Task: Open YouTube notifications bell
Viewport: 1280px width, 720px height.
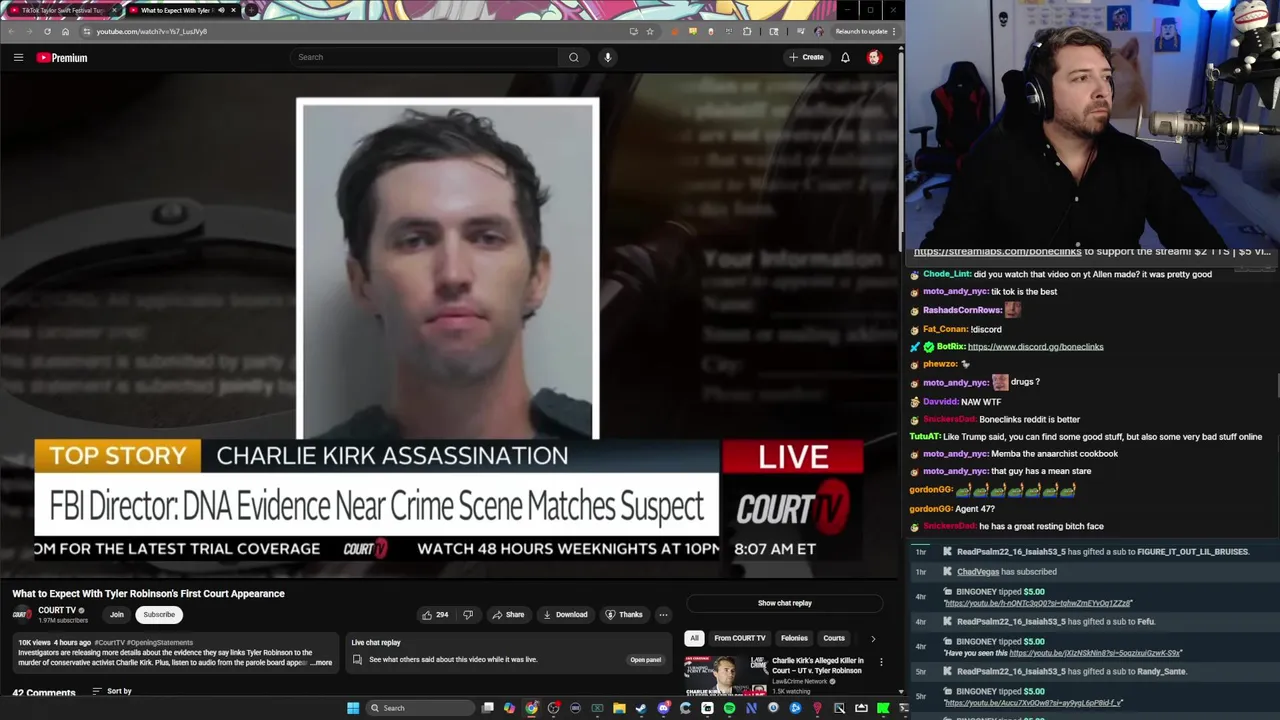Action: click(845, 57)
